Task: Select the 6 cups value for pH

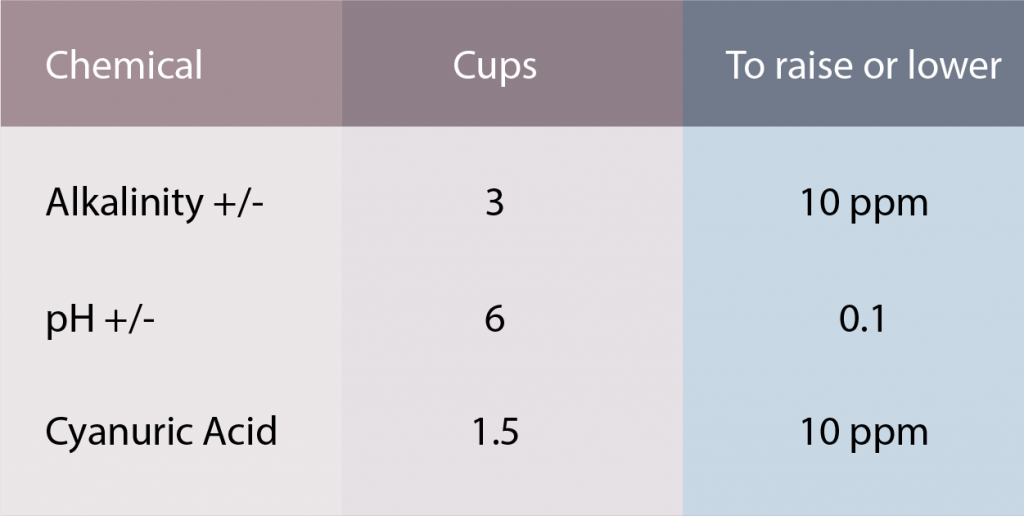Action: click(494, 319)
